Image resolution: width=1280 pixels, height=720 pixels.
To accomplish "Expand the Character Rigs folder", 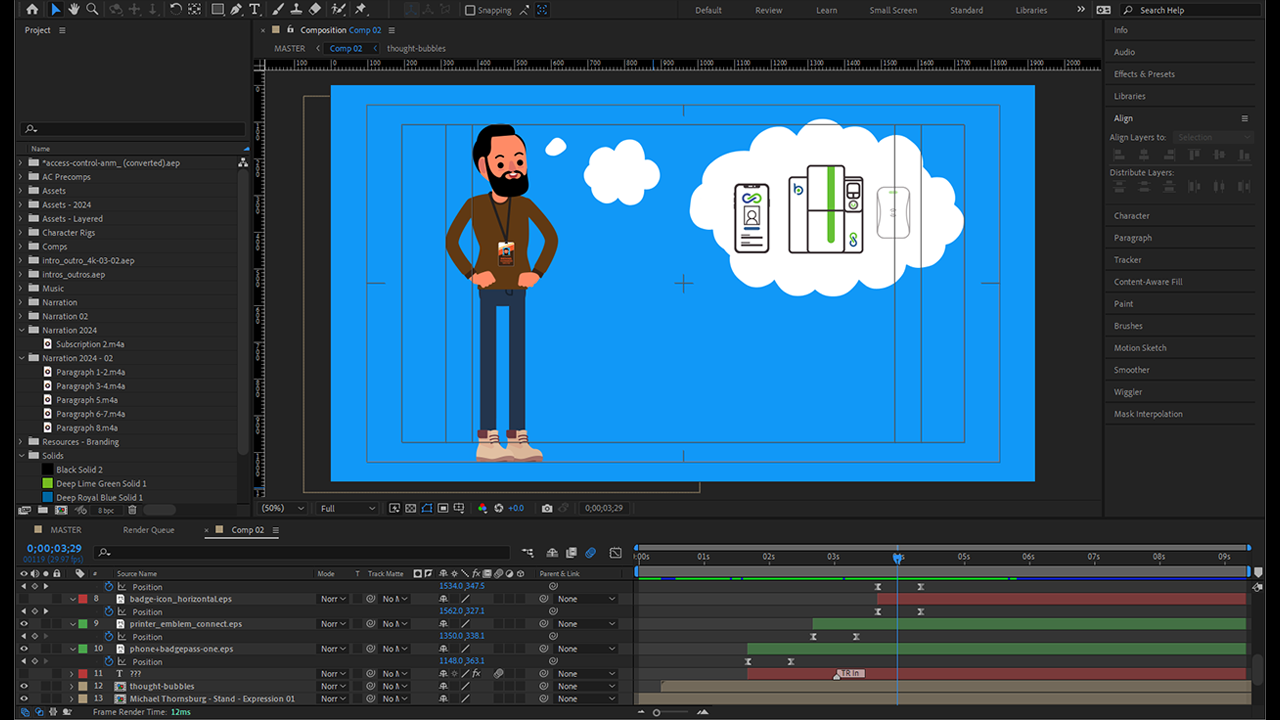I will click(21, 232).
